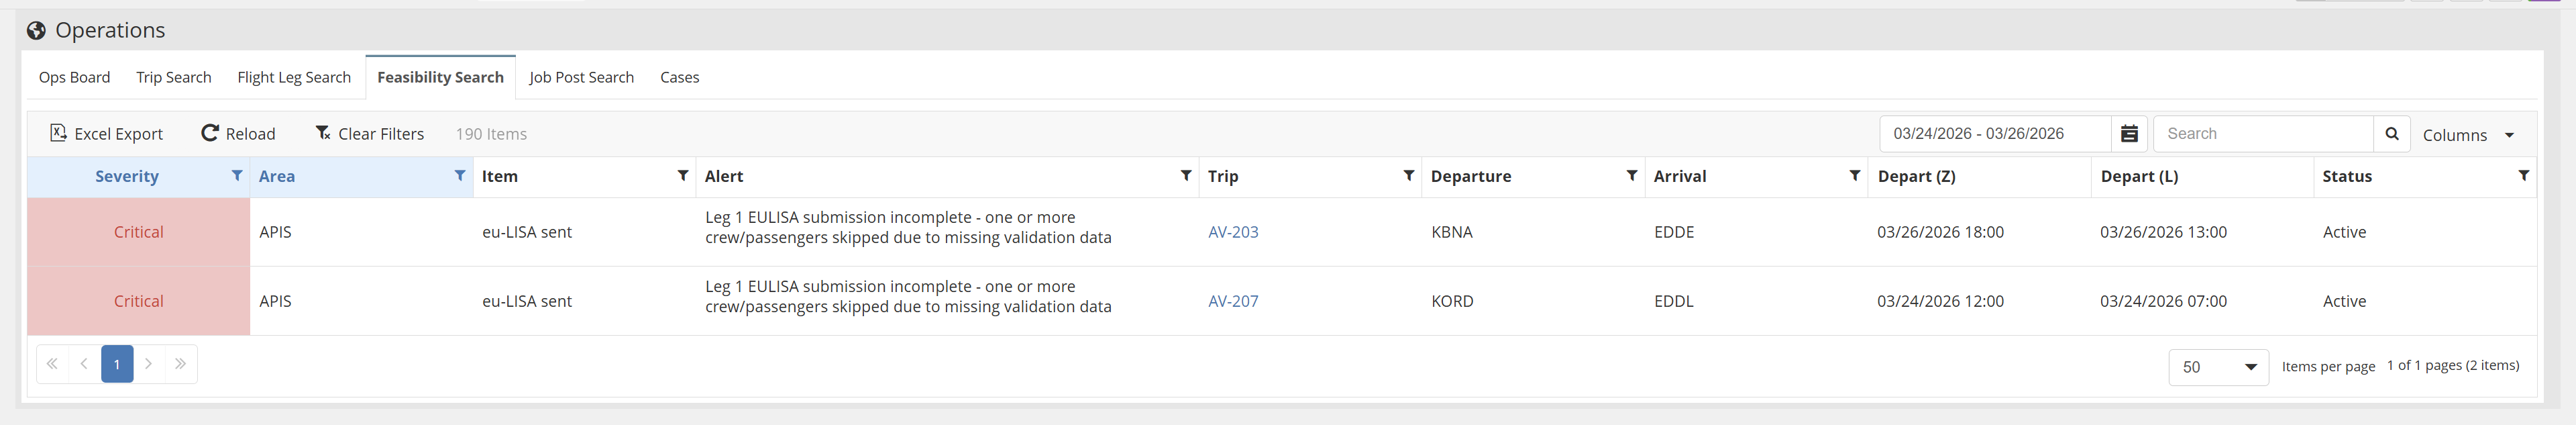The image size is (2576, 425).
Task: Open the Area column filter icon
Action: pos(460,176)
